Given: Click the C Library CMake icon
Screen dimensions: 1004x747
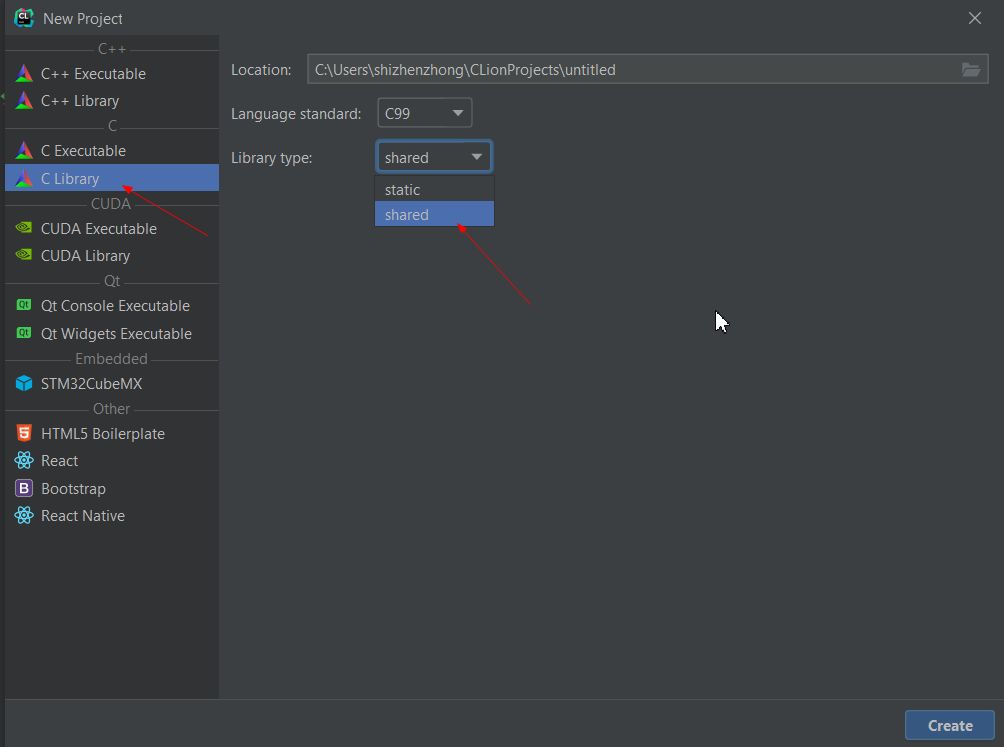Looking at the screenshot, I should point(24,179).
